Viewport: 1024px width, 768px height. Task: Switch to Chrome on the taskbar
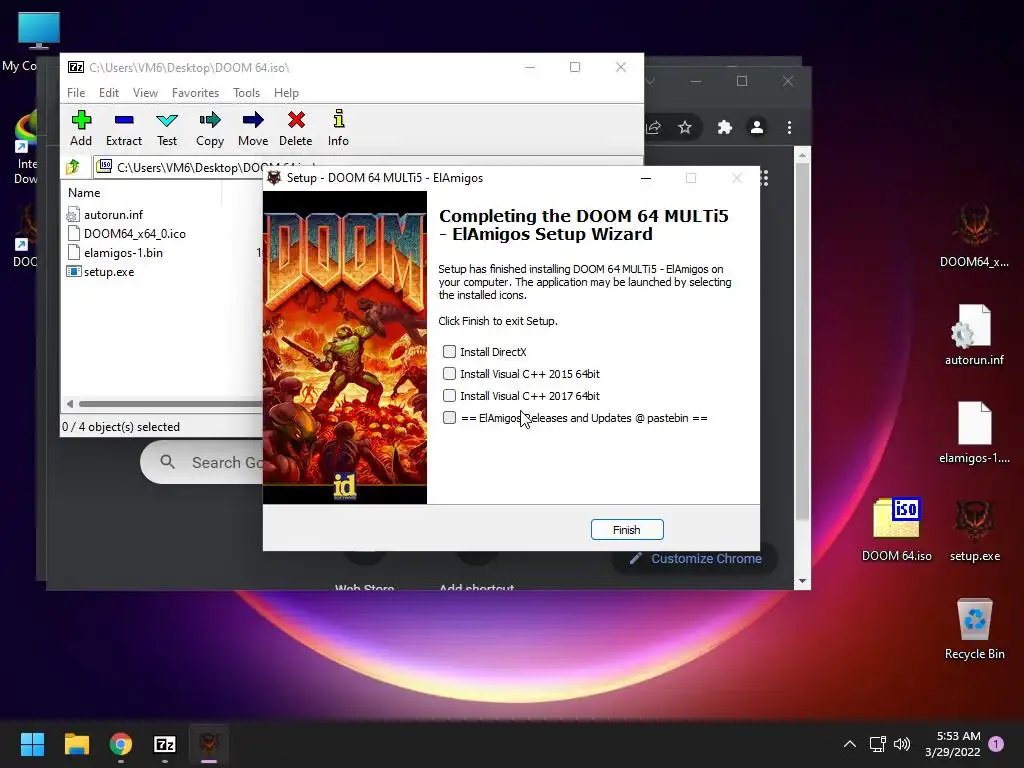point(121,744)
